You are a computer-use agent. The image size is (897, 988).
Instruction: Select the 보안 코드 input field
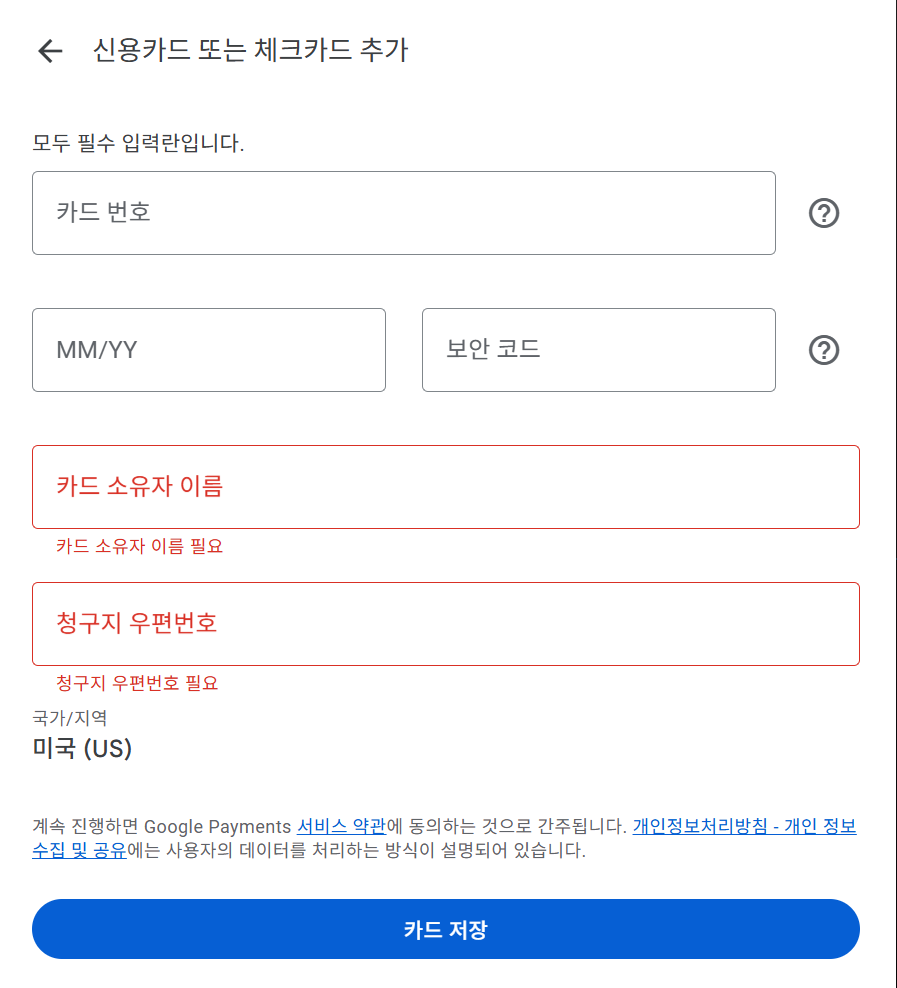click(x=598, y=350)
